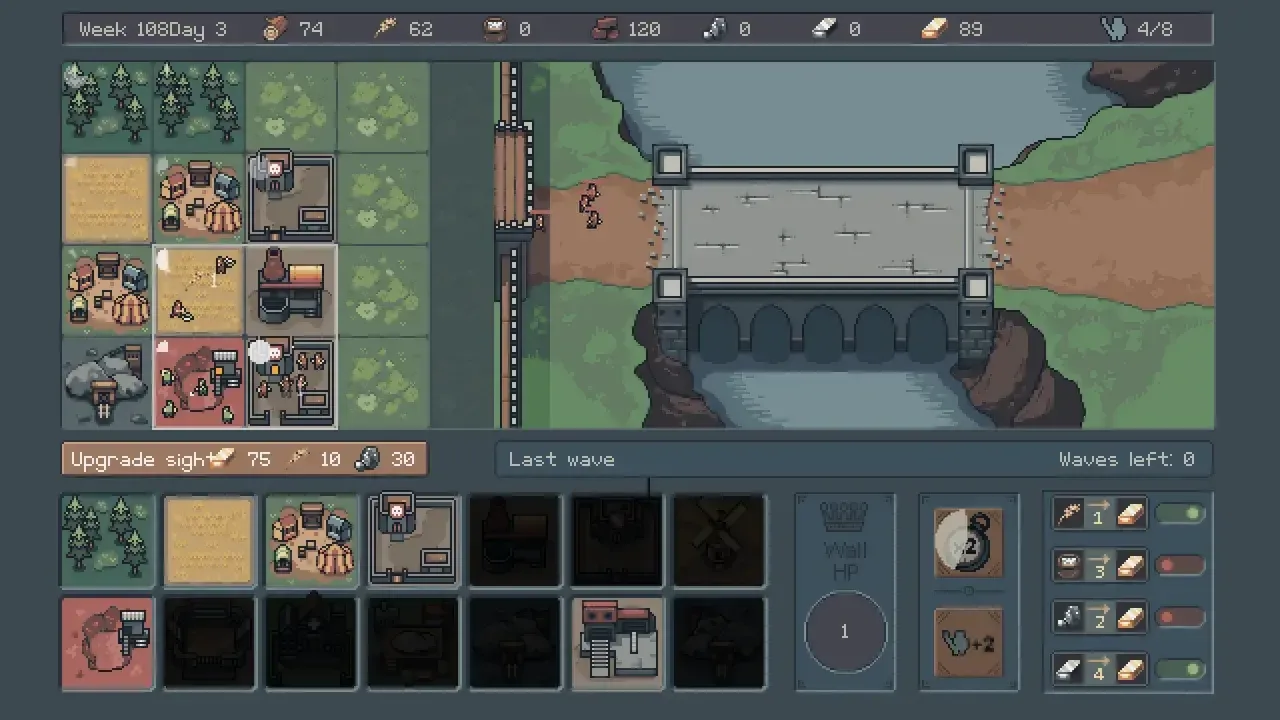Disable wheat-to-gold trade toggle
The image size is (1280, 720).
coord(1181,515)
